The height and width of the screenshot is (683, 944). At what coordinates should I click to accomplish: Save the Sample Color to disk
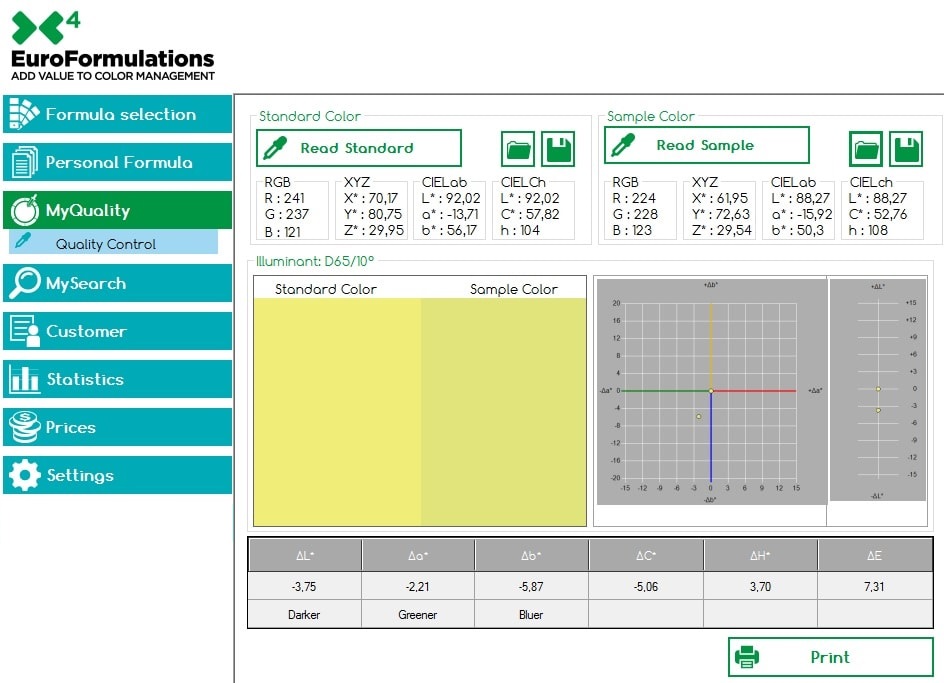906,149
